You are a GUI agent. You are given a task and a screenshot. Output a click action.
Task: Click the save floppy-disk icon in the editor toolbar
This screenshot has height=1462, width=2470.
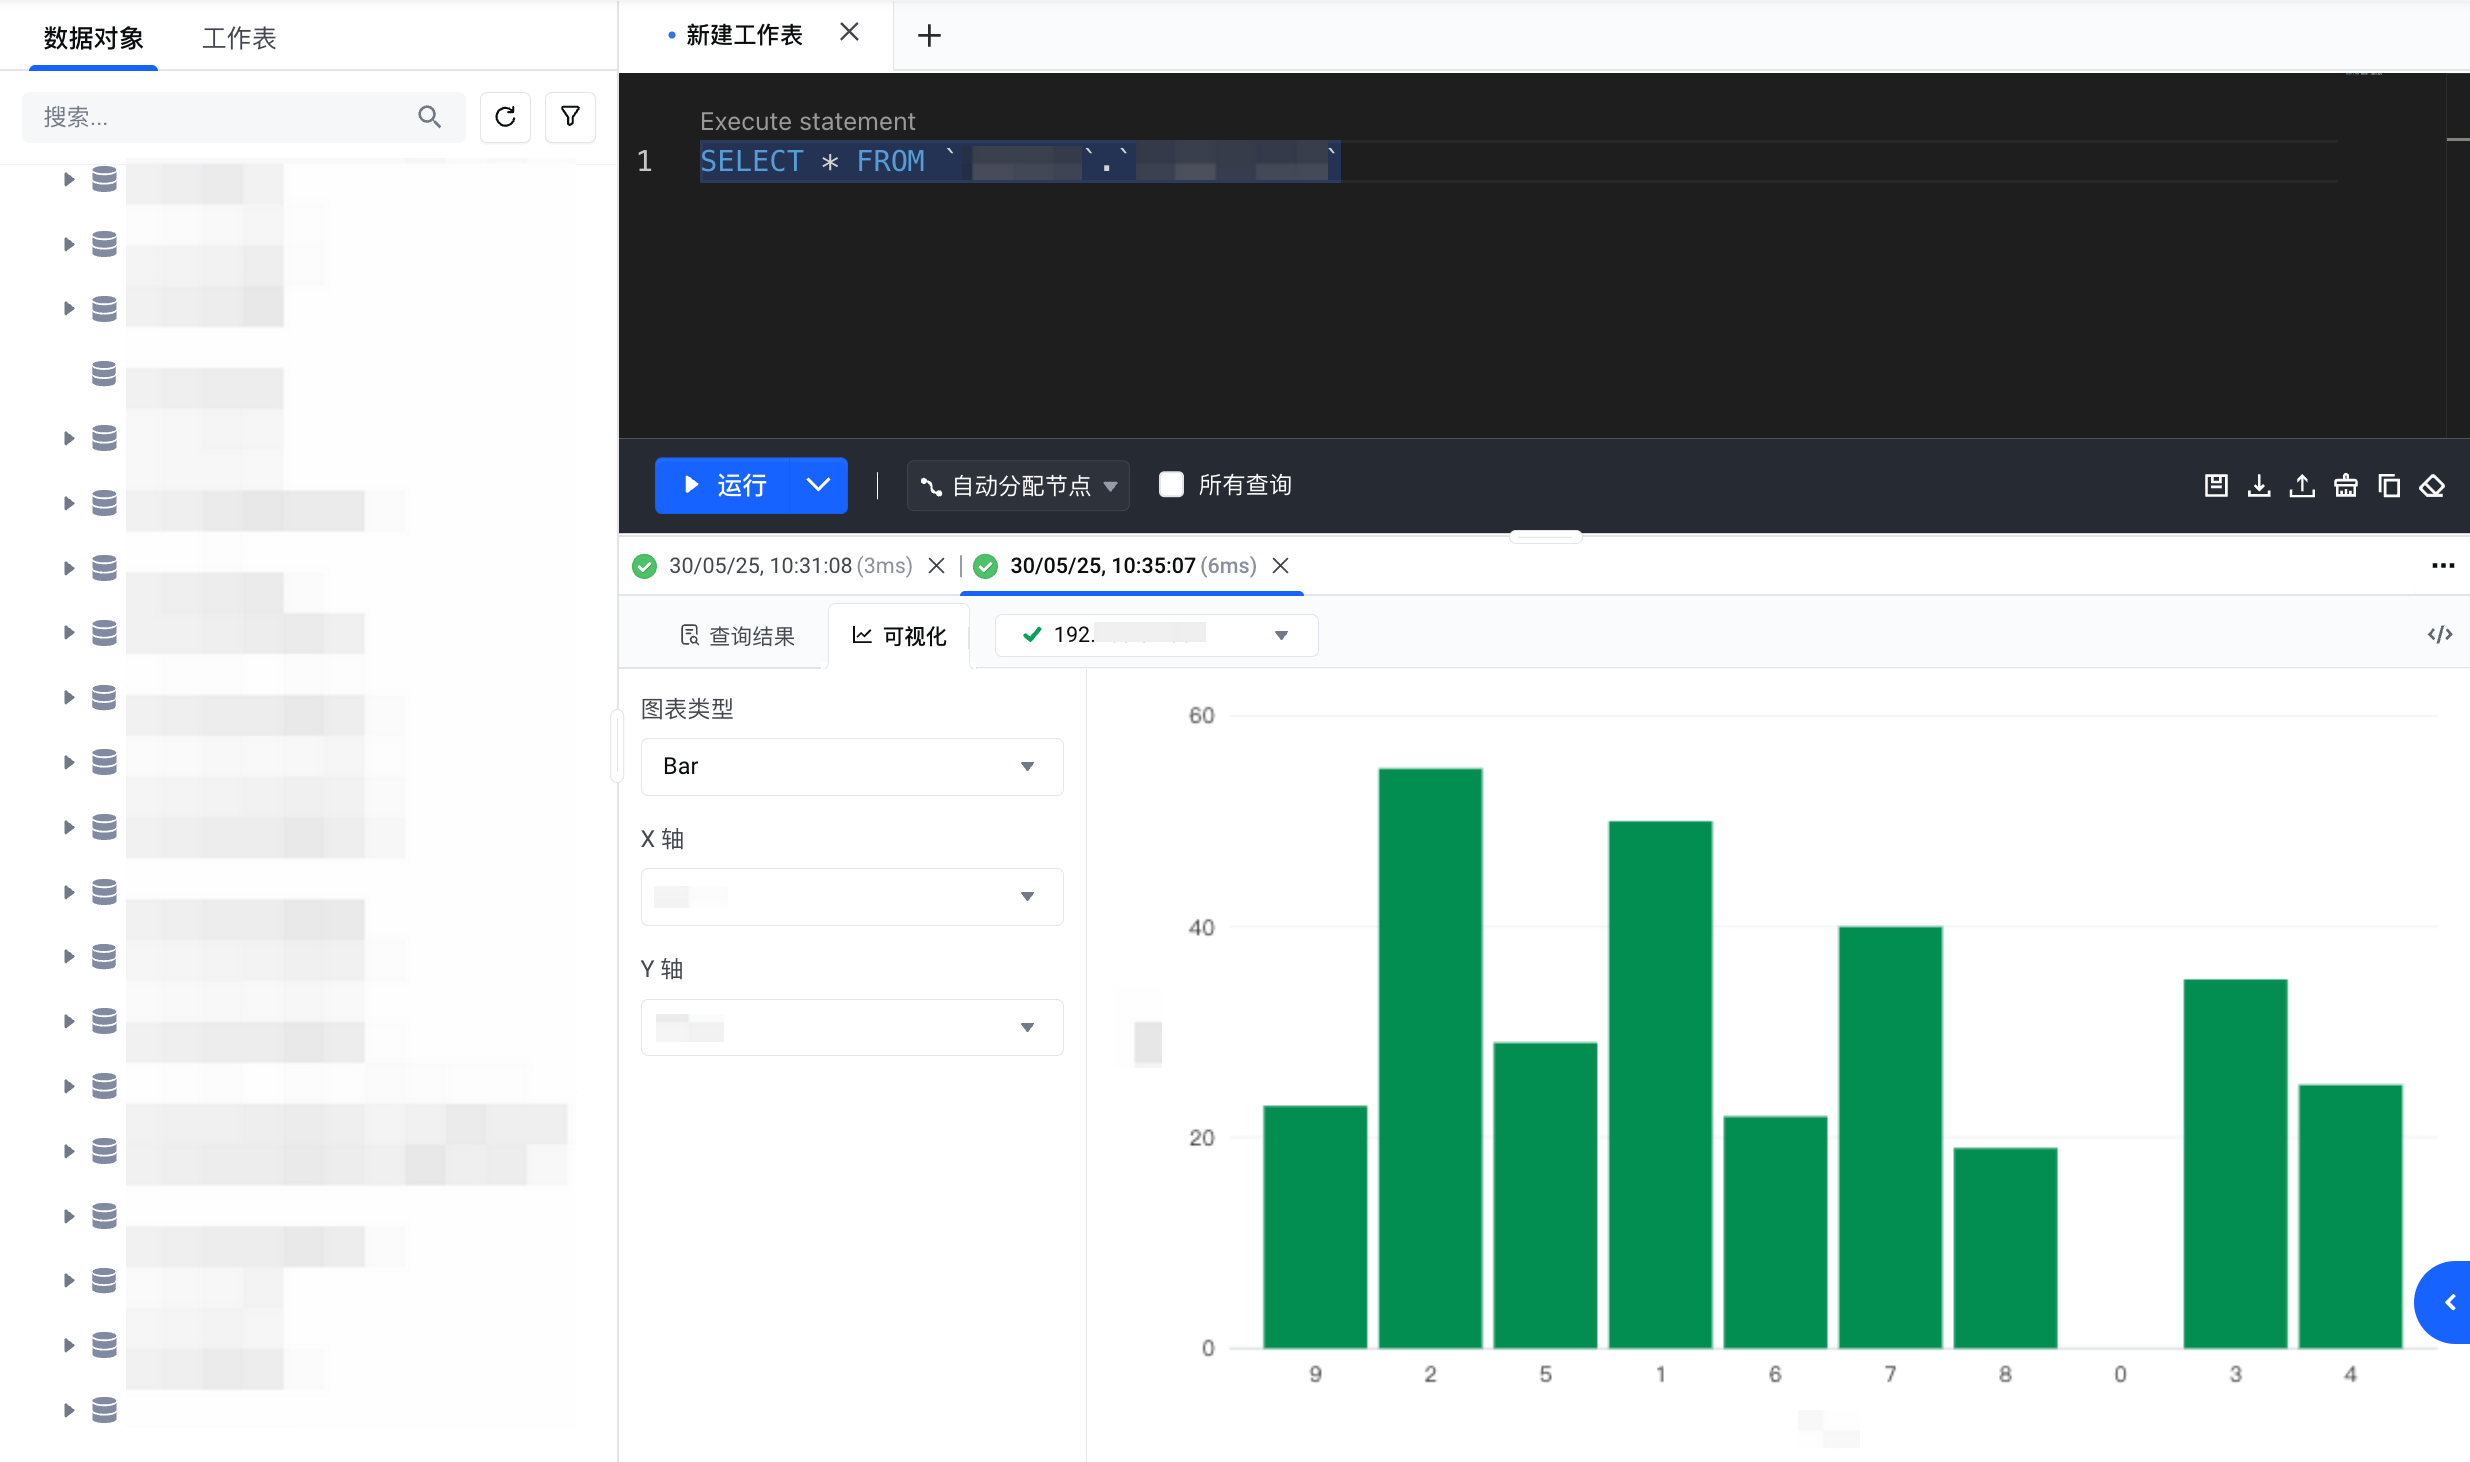tap(2216, 486)
